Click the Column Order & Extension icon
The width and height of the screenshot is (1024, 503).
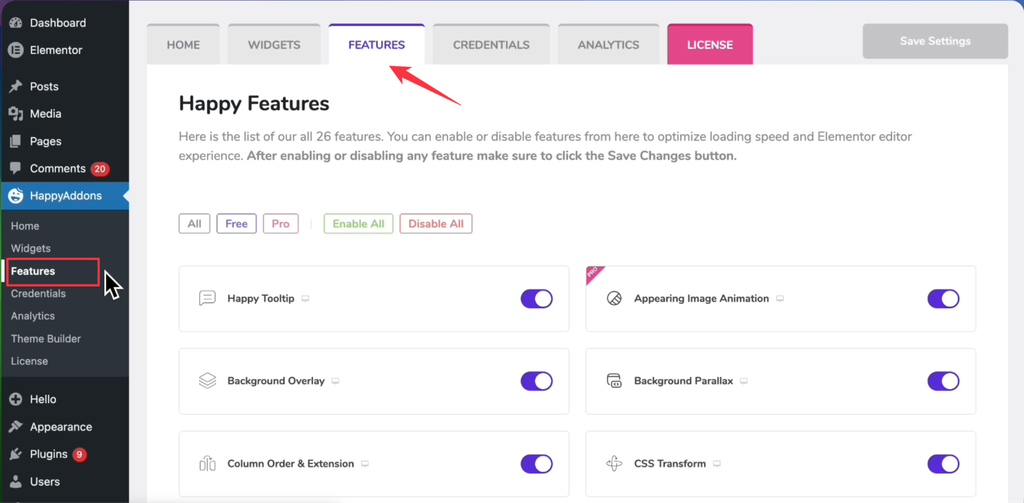[x=207, y=464]
